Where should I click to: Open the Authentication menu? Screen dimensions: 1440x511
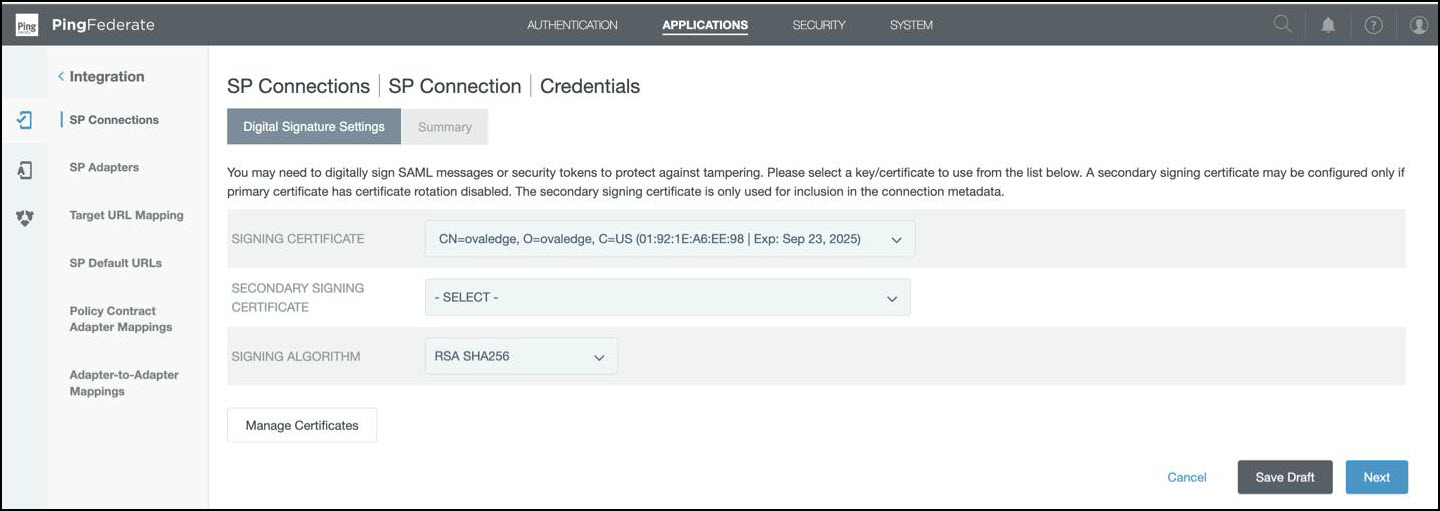(x=572, y=25)
